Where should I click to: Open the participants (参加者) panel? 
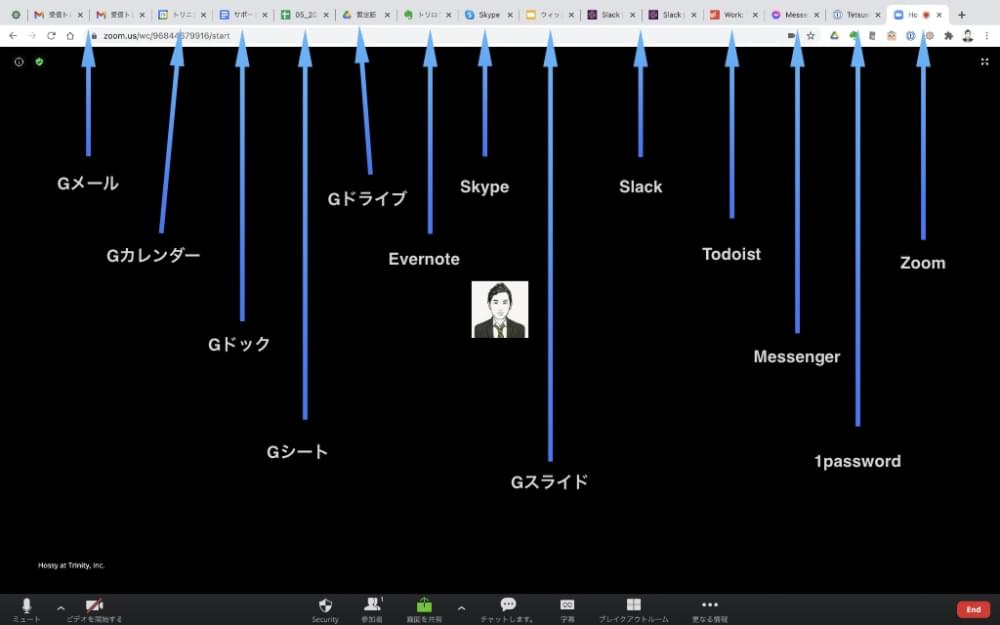[373, 606]
